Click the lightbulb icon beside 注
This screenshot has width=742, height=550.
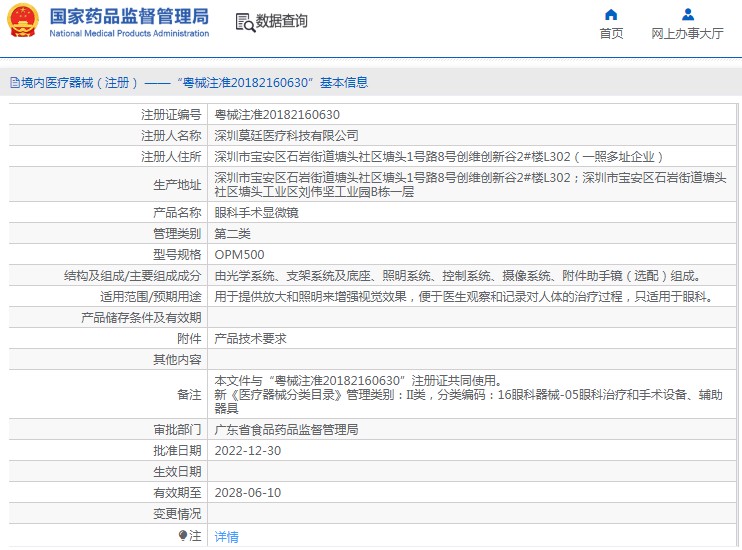coord(183,535)
